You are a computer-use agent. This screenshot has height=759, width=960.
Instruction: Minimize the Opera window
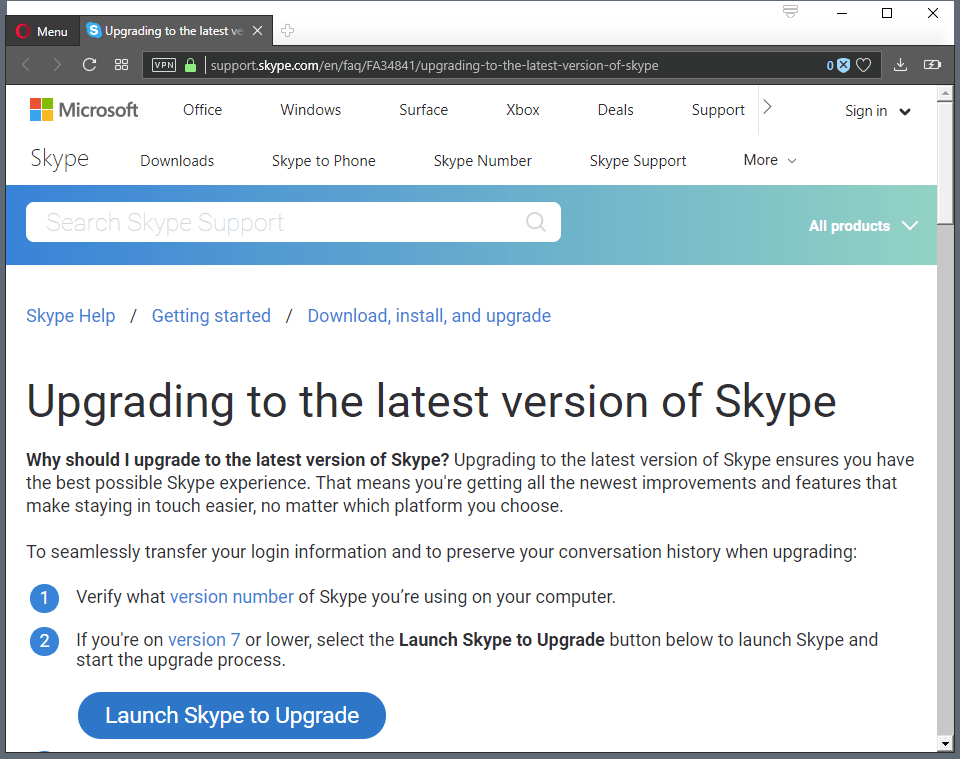coord(842,13)
